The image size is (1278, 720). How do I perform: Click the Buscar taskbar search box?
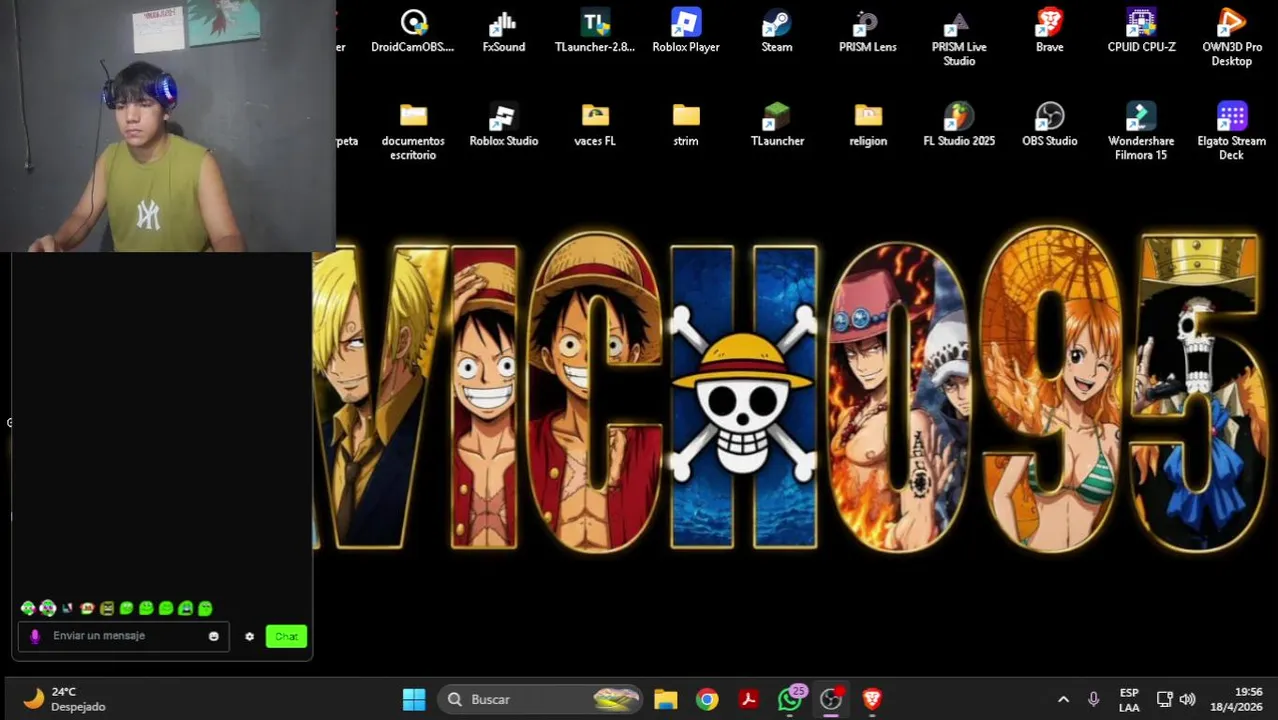(x=540, y=699)
